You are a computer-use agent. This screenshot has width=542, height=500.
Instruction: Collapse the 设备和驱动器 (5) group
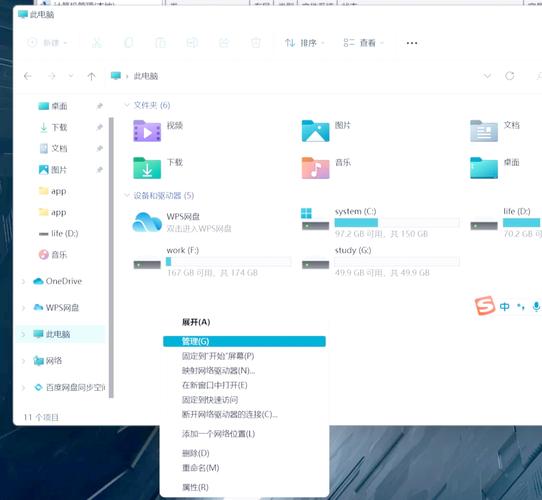pos(127,195)
